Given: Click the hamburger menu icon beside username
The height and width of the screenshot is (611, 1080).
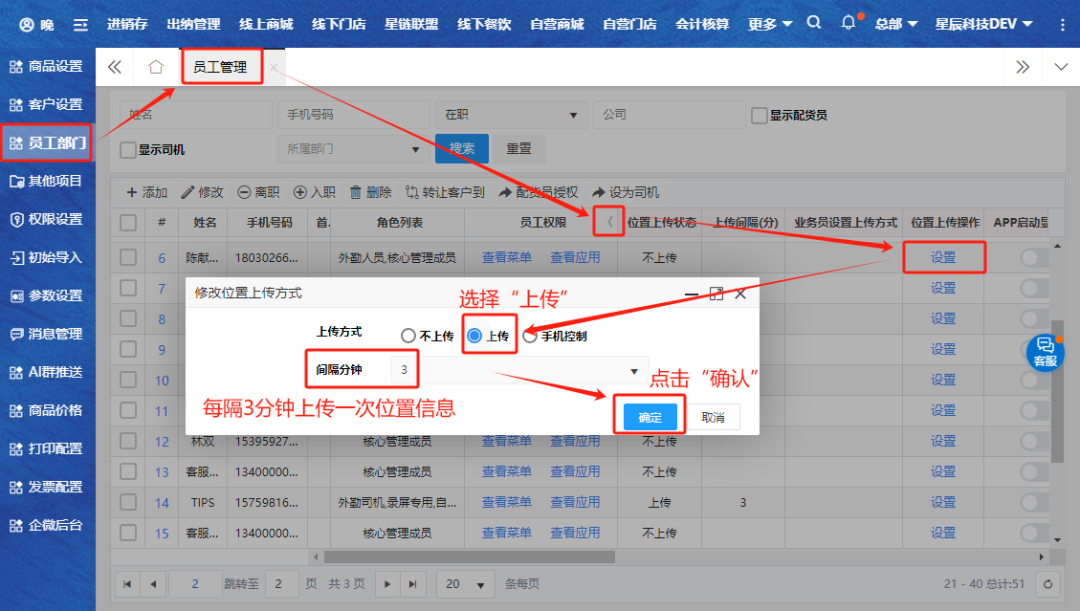Looking at the screenshot, I should [x=81, y=24].
